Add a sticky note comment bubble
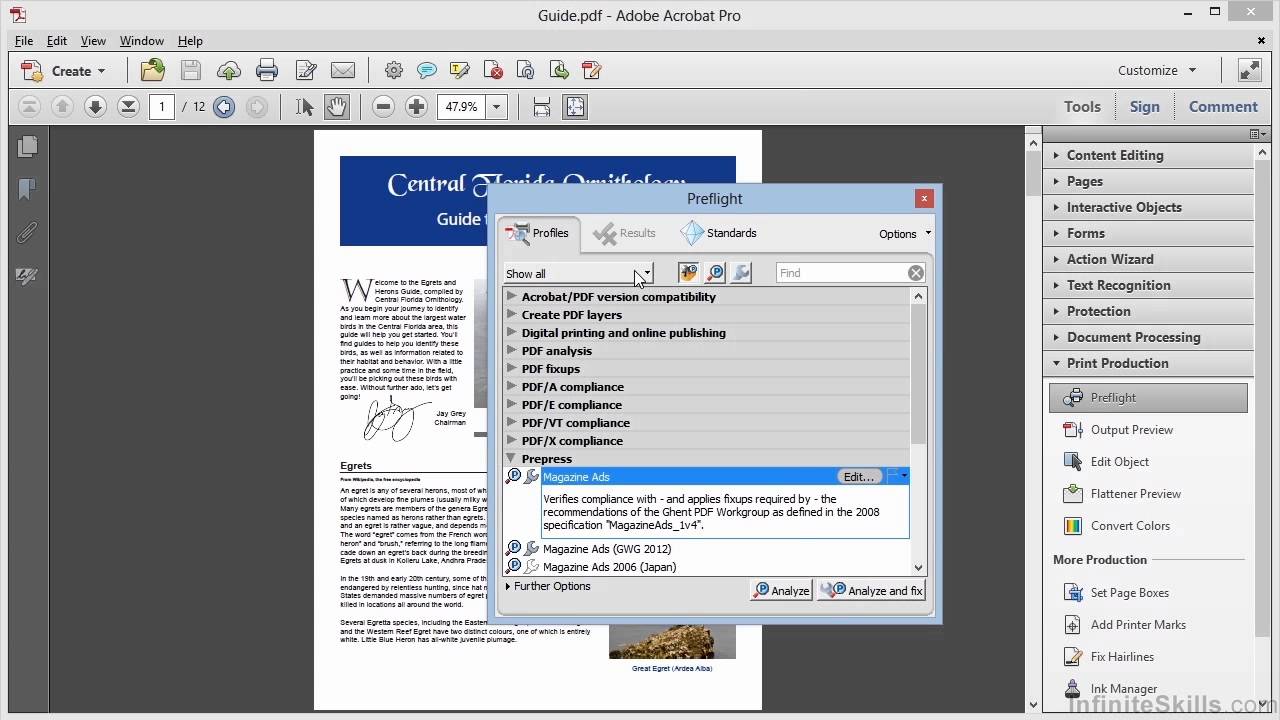 pyautogui.click(x=427, y=70)
